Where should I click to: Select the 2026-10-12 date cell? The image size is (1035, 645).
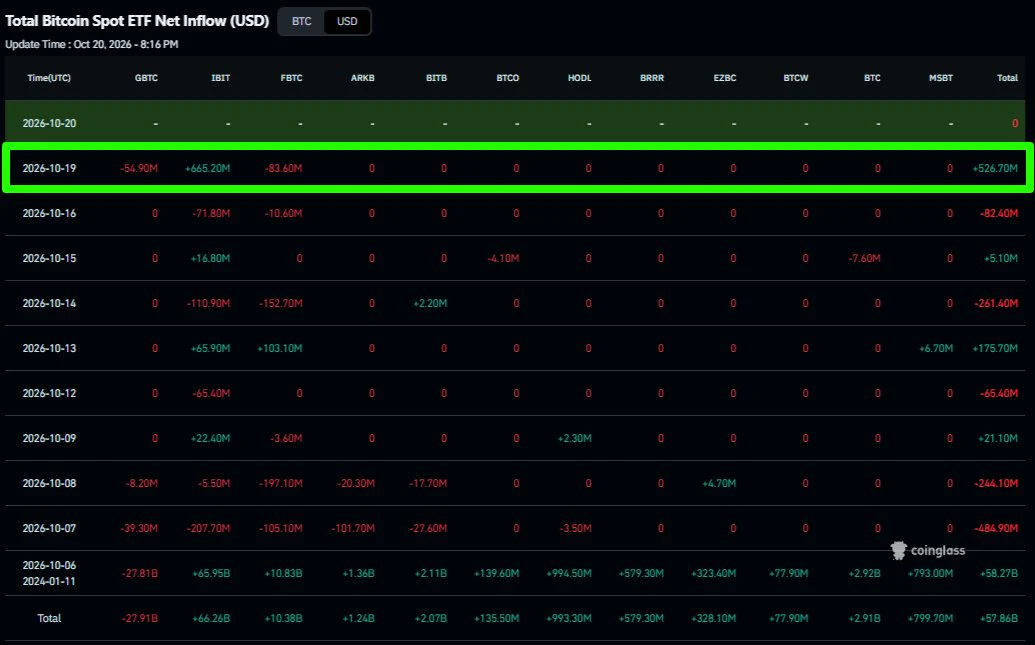tap(50, 393)
